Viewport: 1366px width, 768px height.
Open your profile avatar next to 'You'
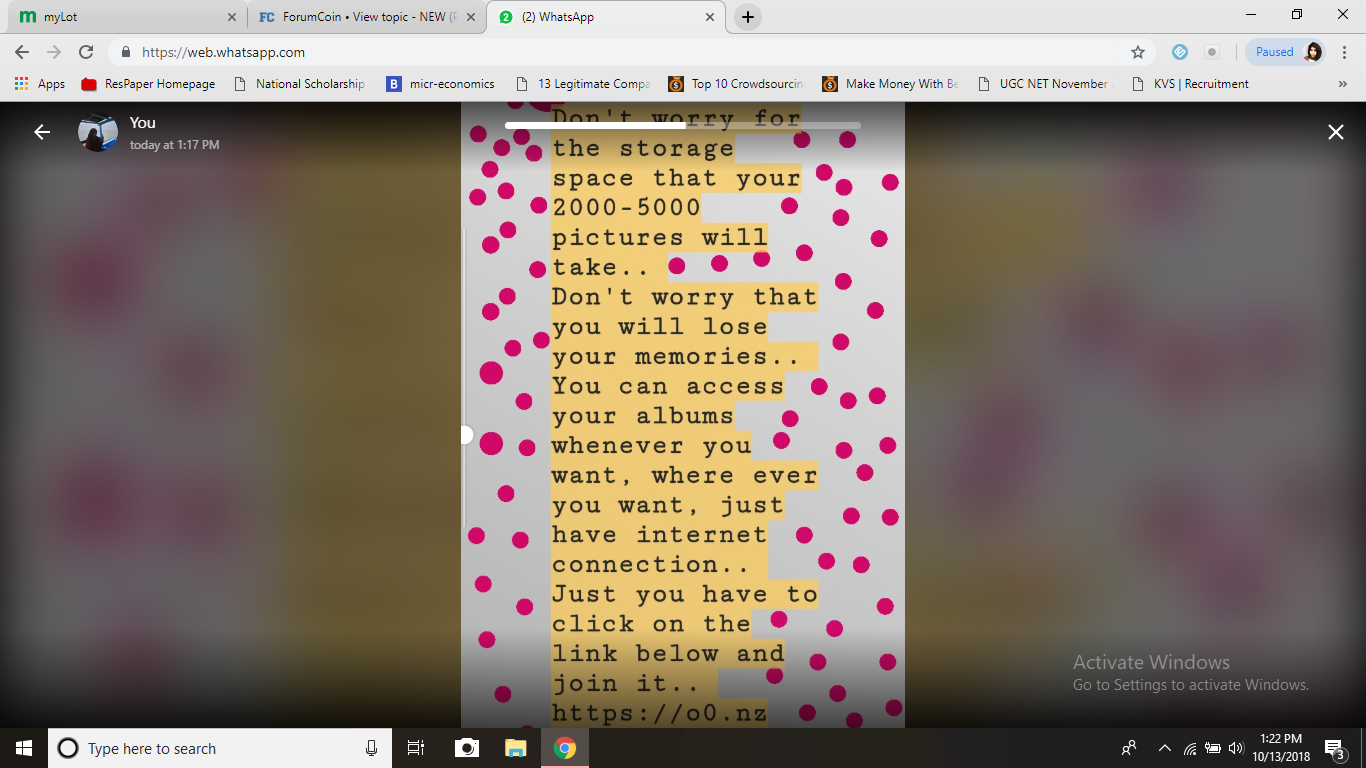pyautogui.click(x=98, y=131)
